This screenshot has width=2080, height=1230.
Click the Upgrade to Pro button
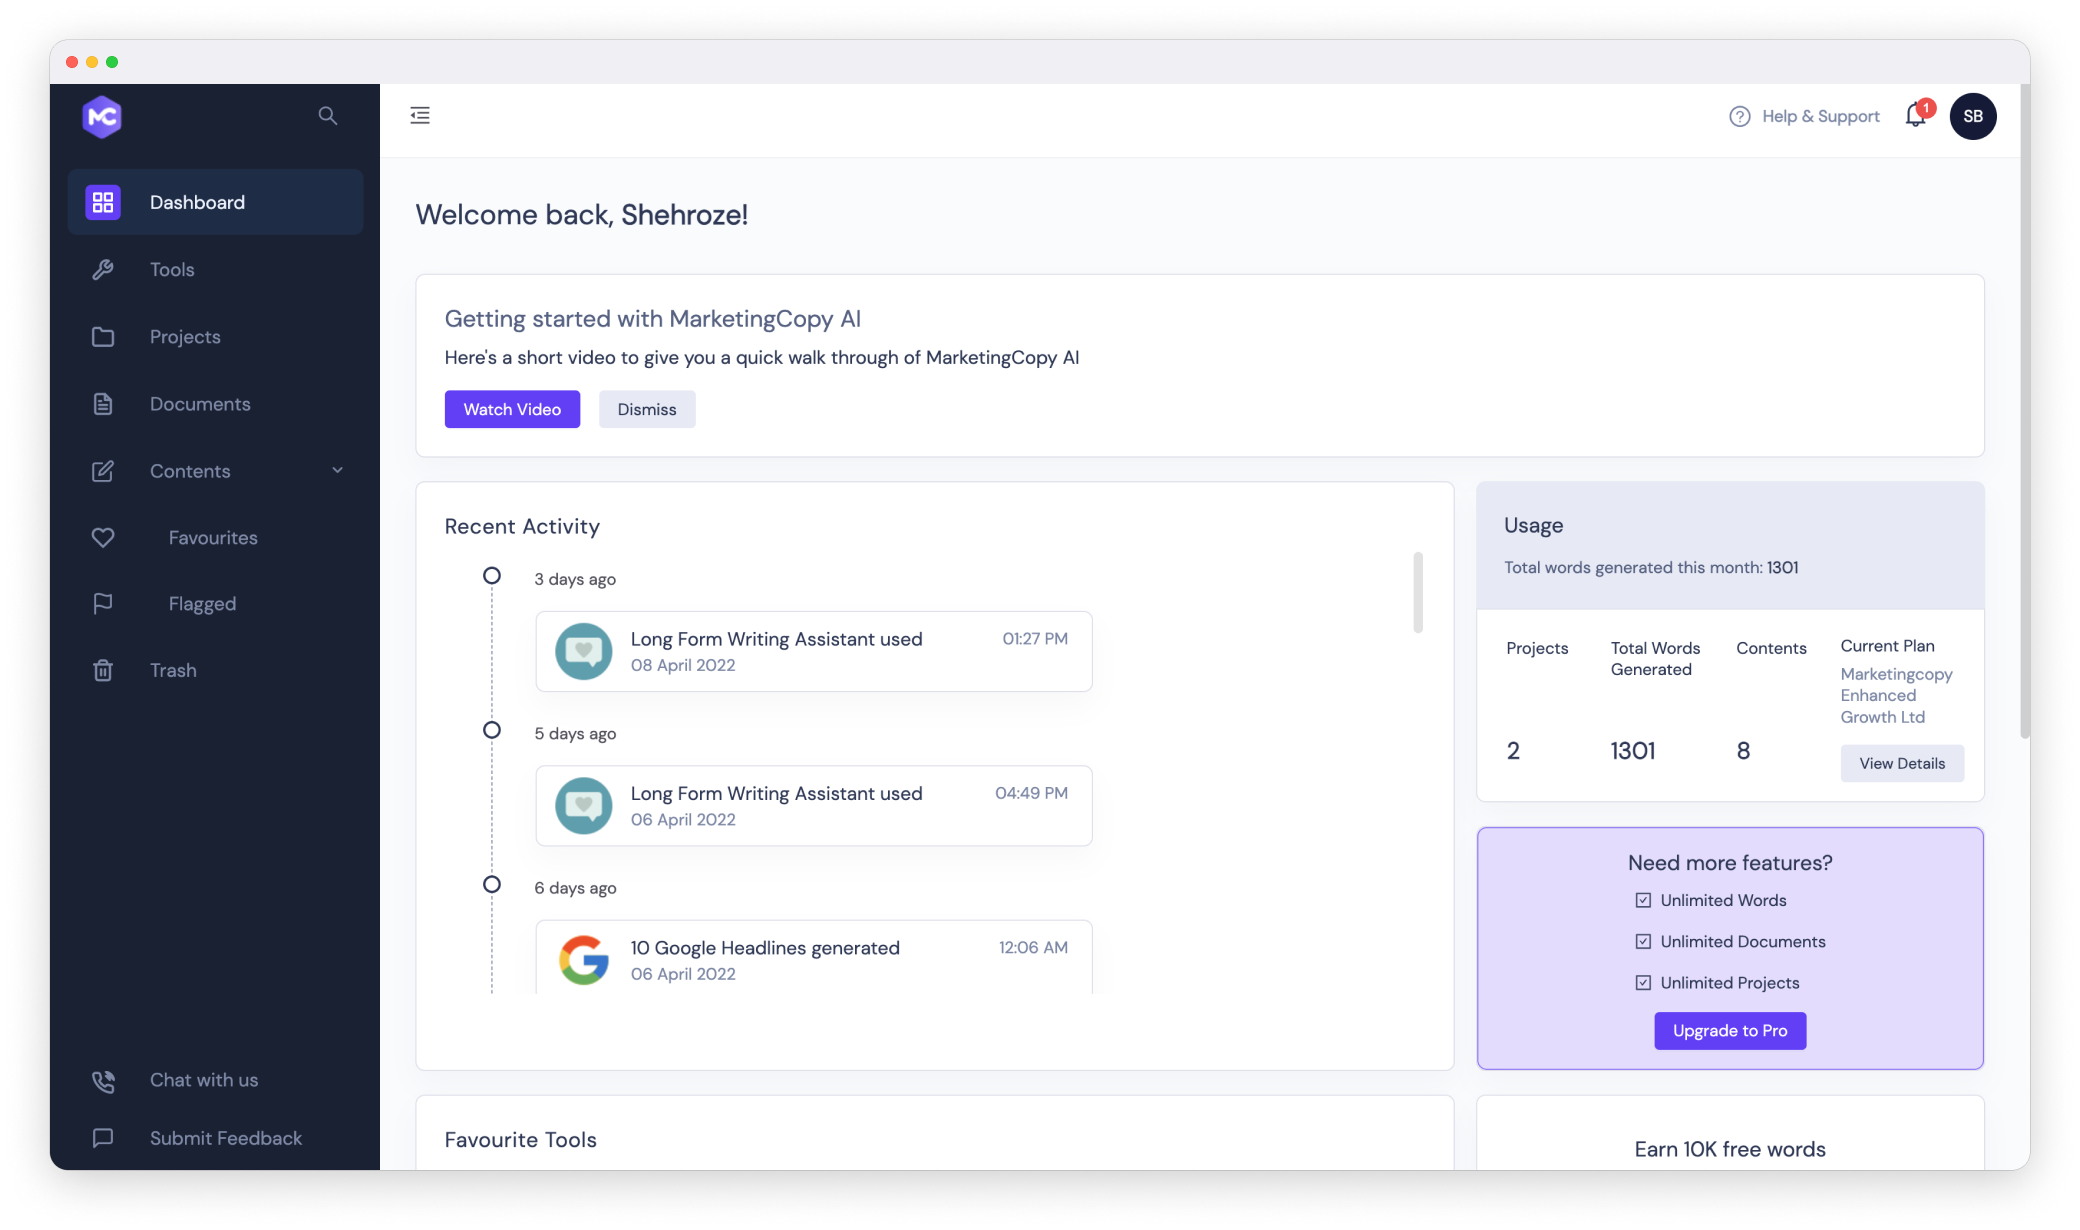[1729, 1030]
